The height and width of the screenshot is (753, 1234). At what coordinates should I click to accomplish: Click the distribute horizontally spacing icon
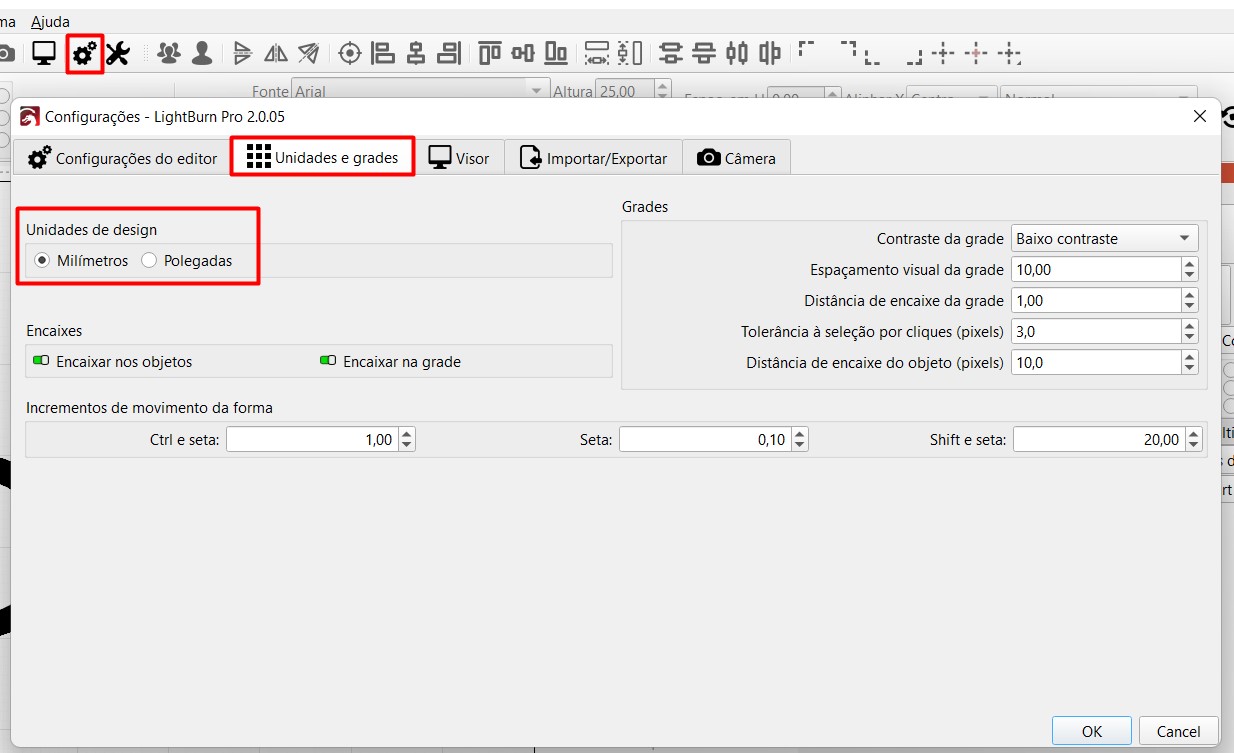coord(597,53)
